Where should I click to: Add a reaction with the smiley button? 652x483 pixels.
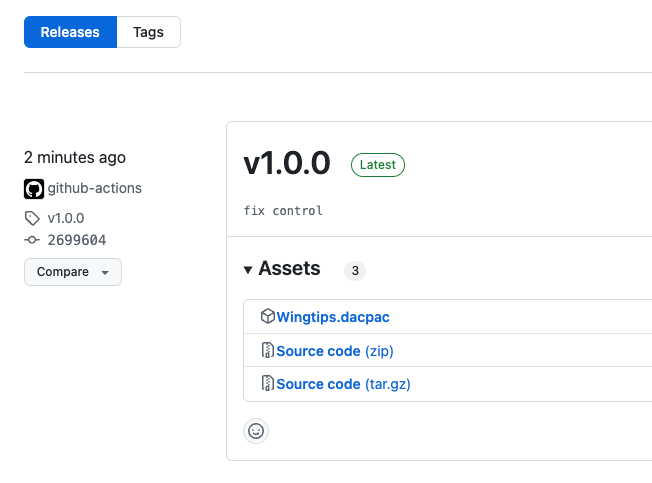(x=256, y=431)
